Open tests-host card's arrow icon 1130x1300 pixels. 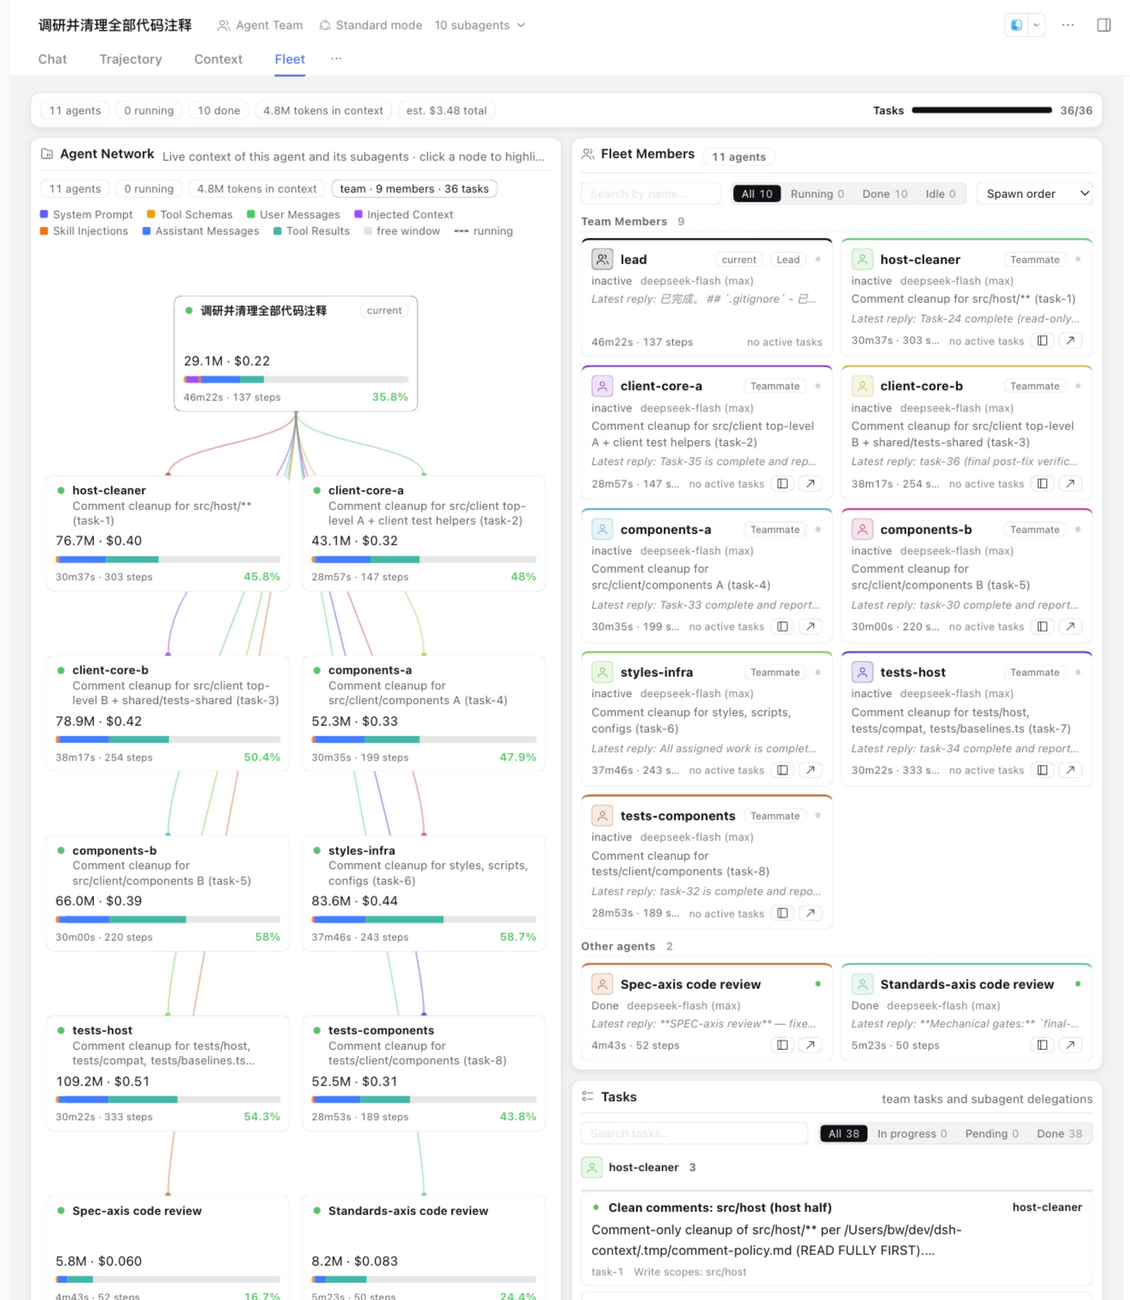1071,770
